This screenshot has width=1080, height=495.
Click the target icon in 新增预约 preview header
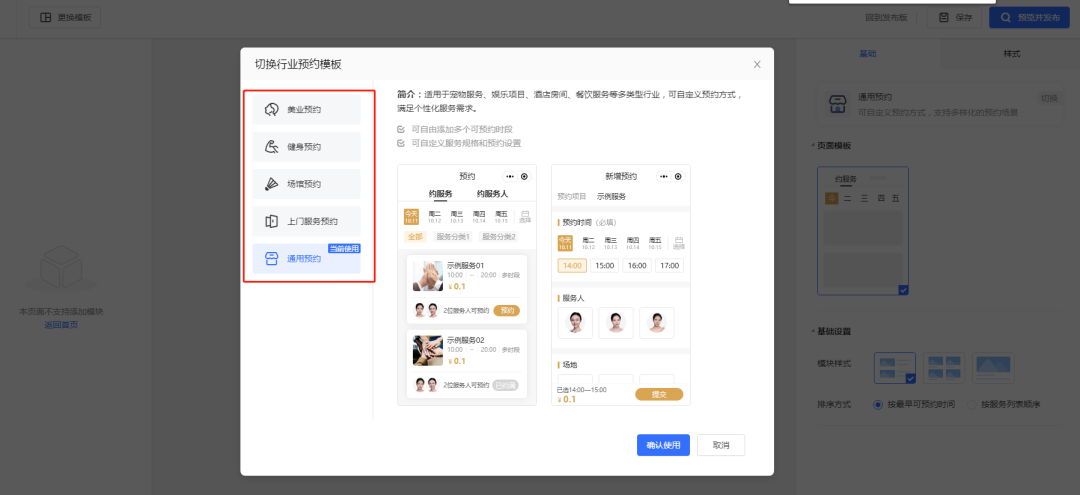click(678, 177)
